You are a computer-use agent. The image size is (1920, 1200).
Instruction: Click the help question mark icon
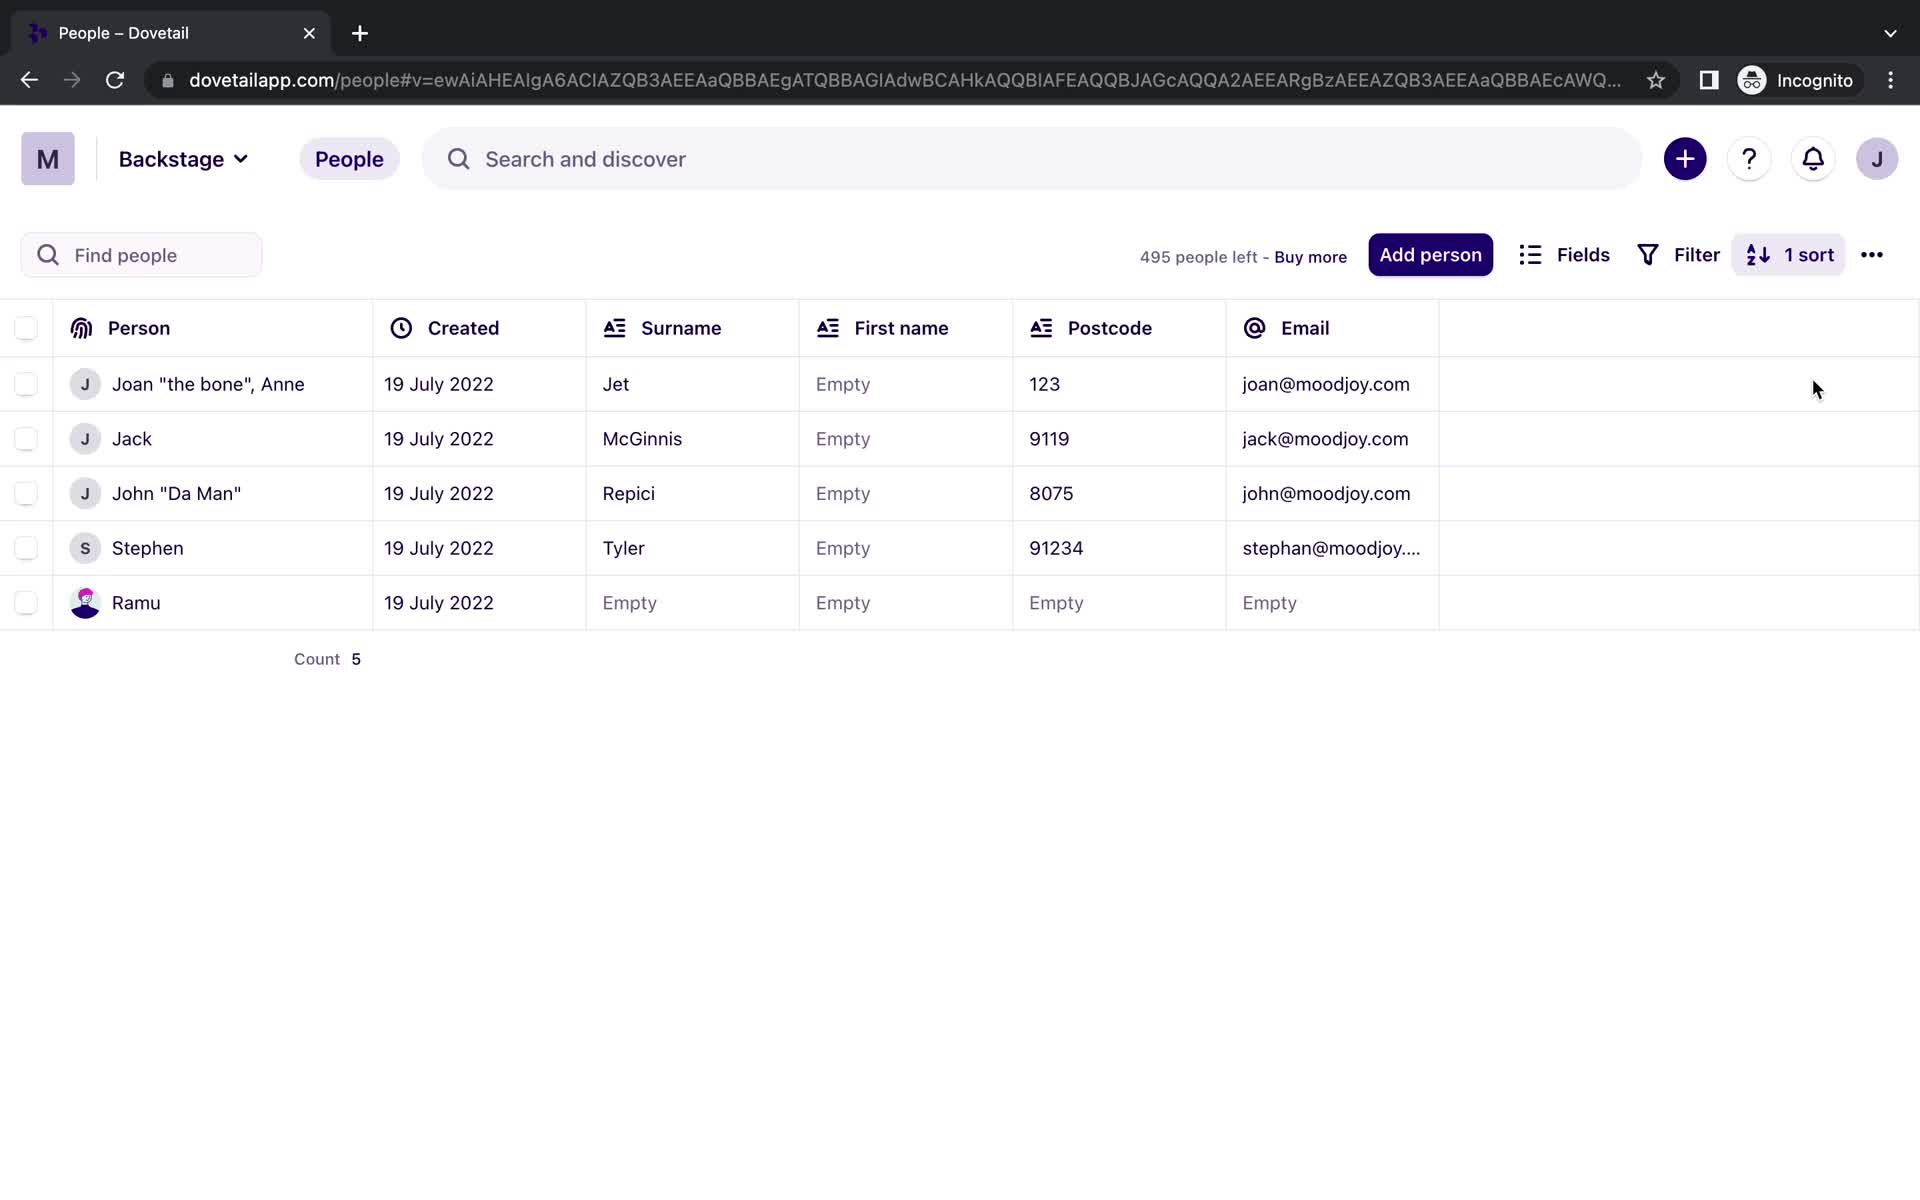coord(1747,158)
